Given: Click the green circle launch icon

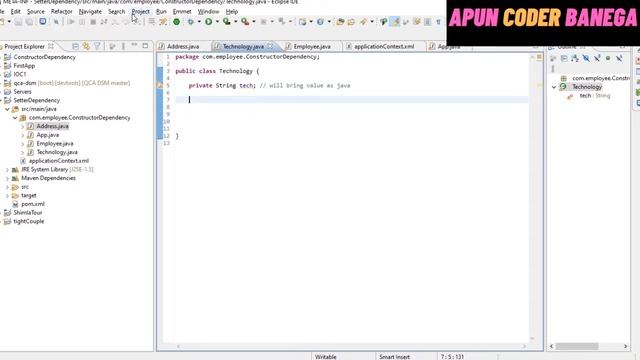Looking at the screenshot, I should pyautogui.click(x=176, y=22).
